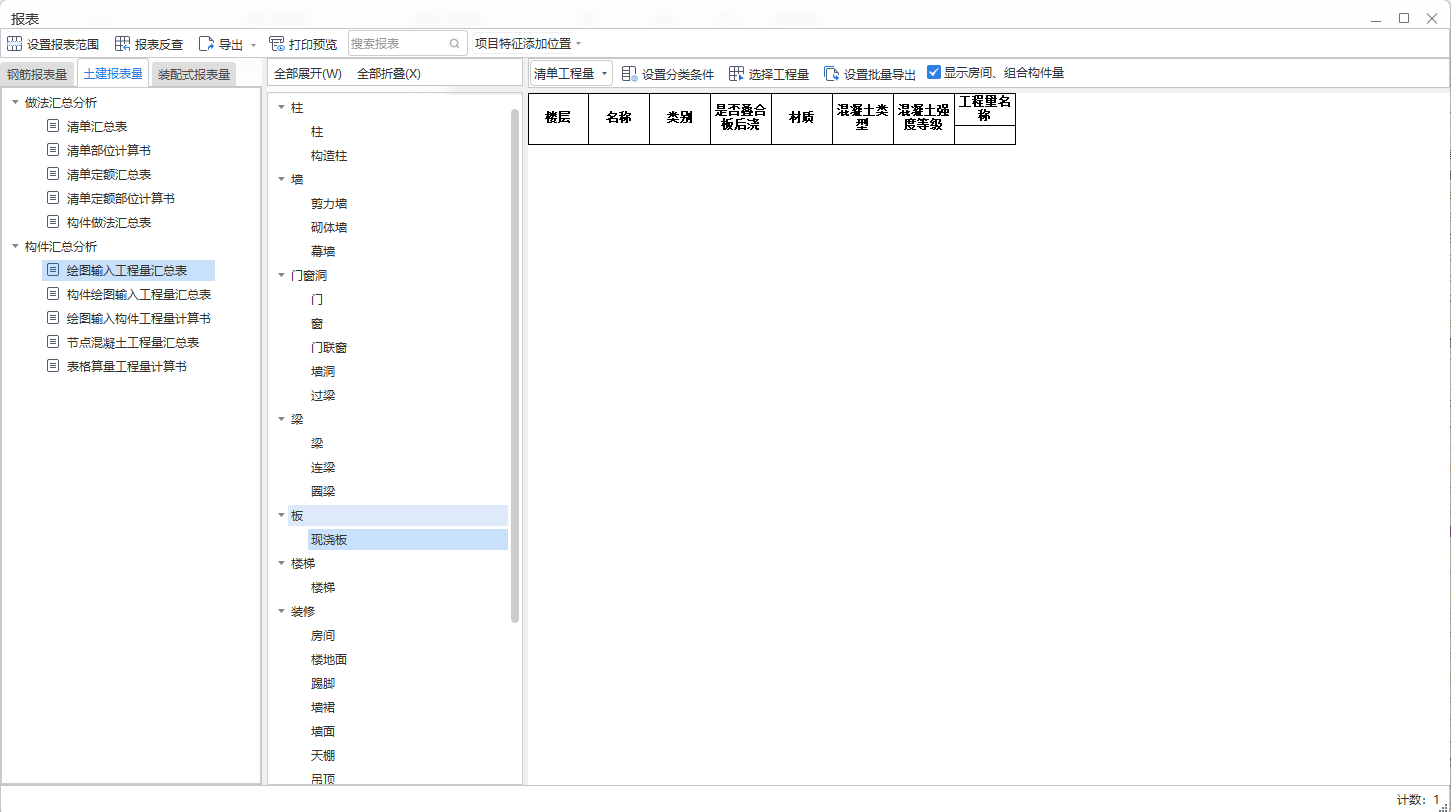
Task: Select 剪力墙 in component list
Action: [x=329, y=203]
